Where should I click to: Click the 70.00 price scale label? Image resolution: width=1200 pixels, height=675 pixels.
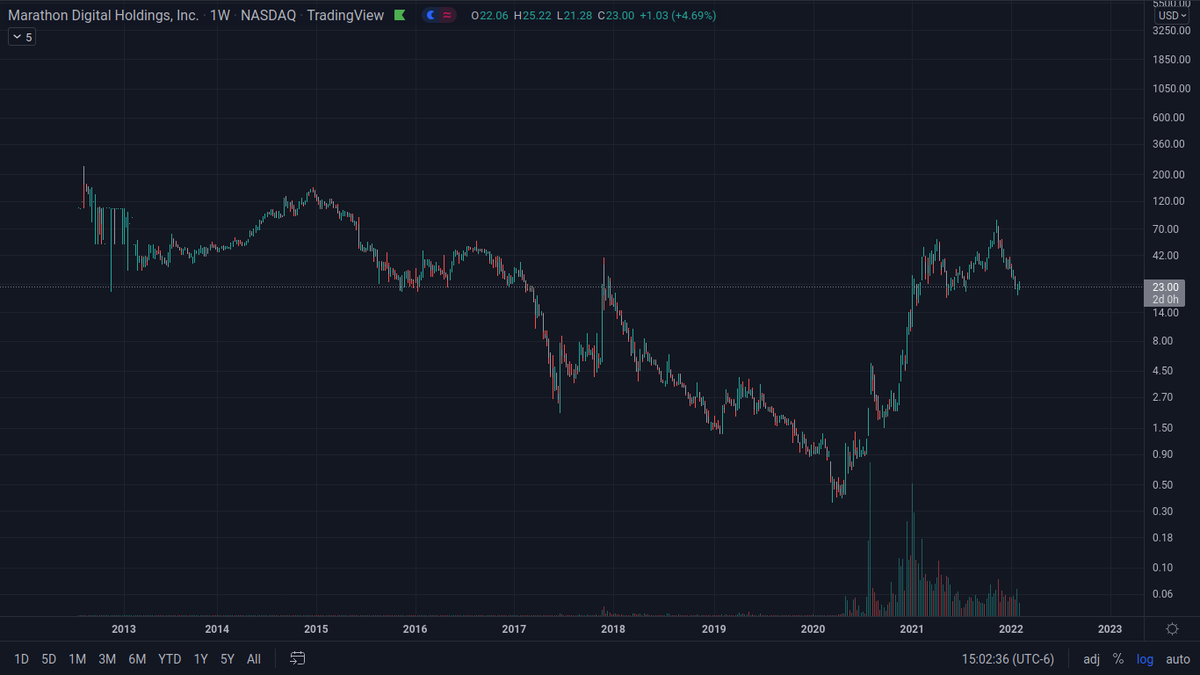coord(1166,229)
